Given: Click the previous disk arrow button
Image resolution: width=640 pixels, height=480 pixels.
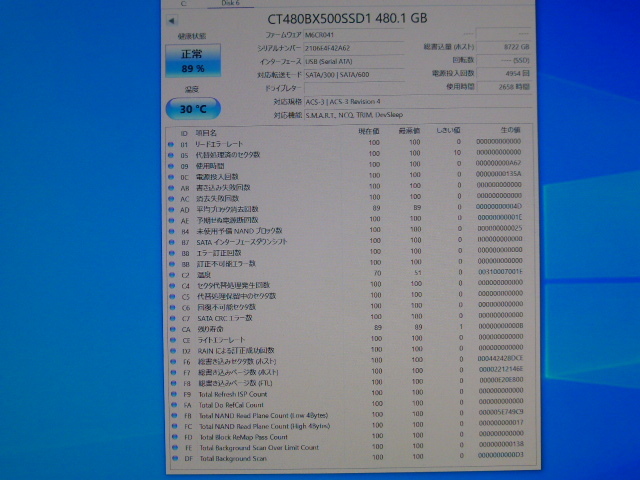Looking at the screenshot, I should 172,20.
